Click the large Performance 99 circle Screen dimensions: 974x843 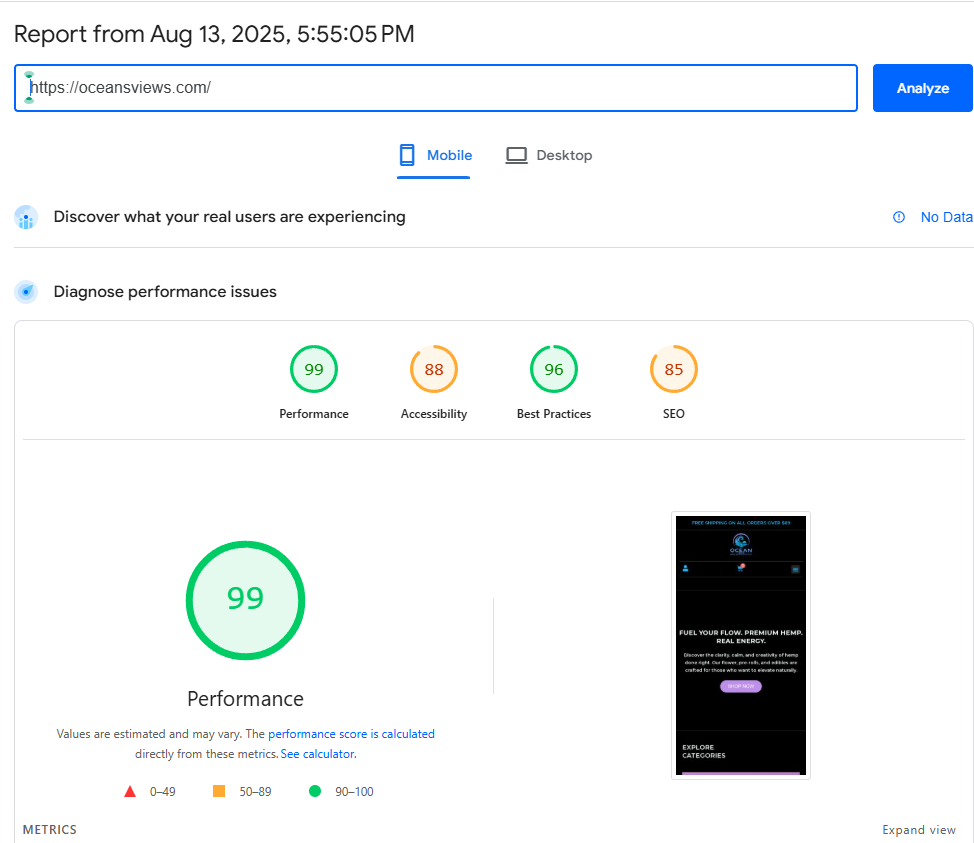click(245, 600)
